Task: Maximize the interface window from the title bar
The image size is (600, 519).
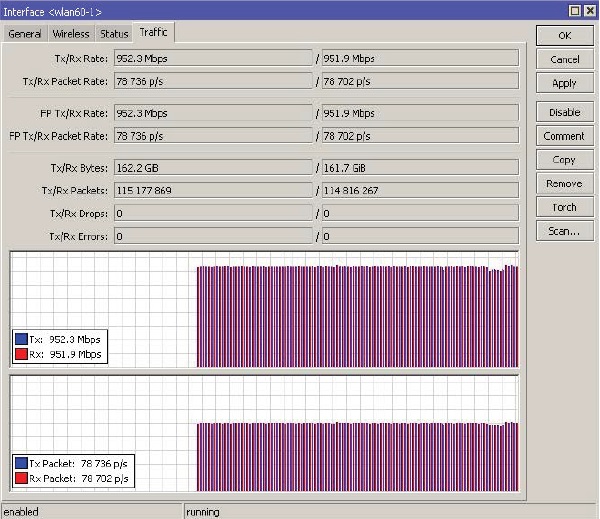Action: [x=575, y=10]
